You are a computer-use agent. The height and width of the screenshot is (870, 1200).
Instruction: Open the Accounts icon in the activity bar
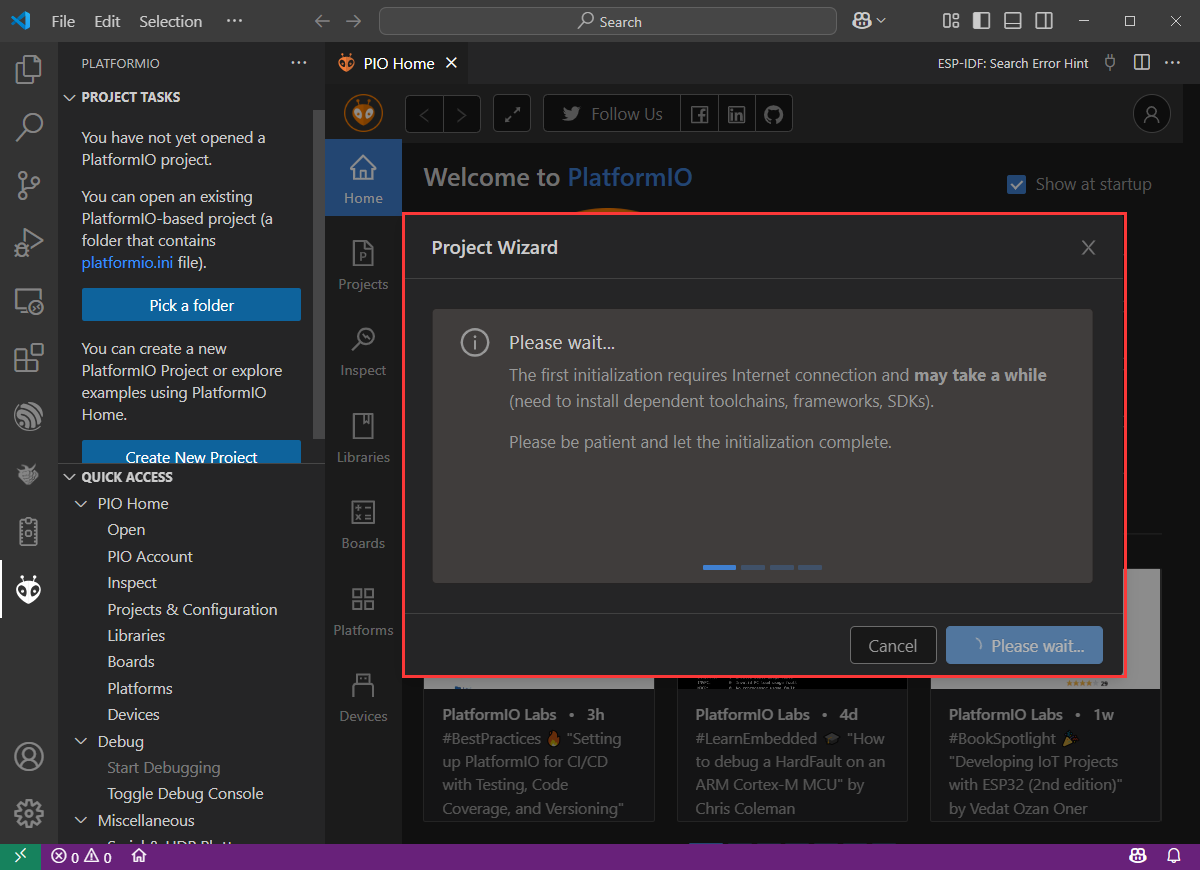[29, 755]
